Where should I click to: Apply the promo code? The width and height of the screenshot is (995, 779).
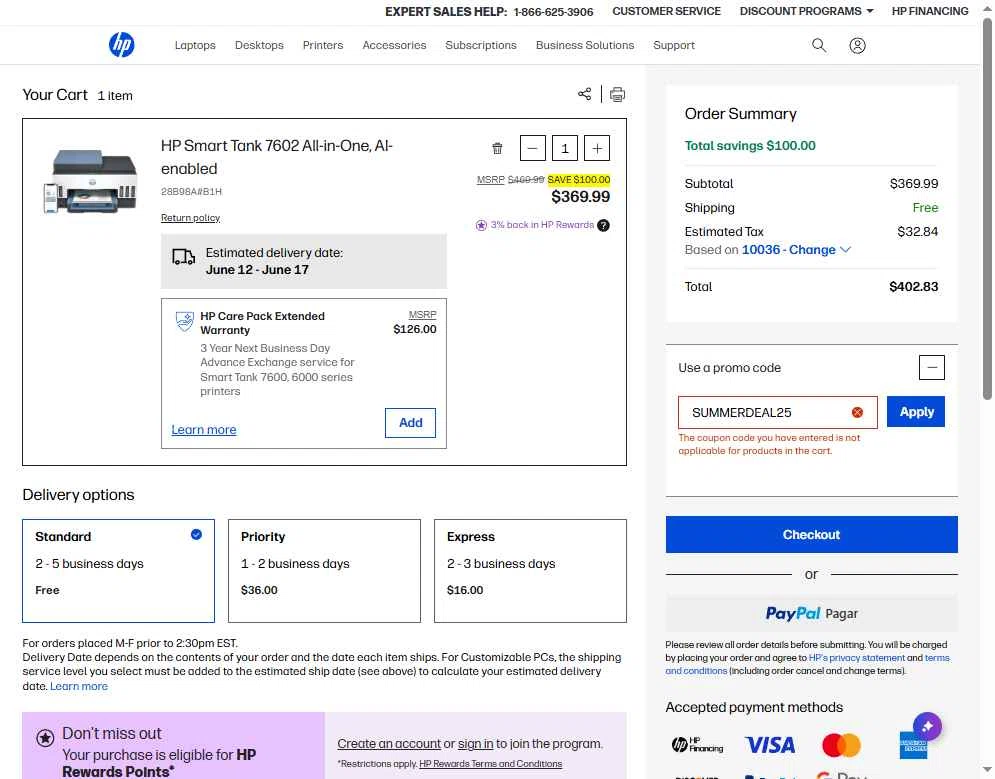(916, 412)
